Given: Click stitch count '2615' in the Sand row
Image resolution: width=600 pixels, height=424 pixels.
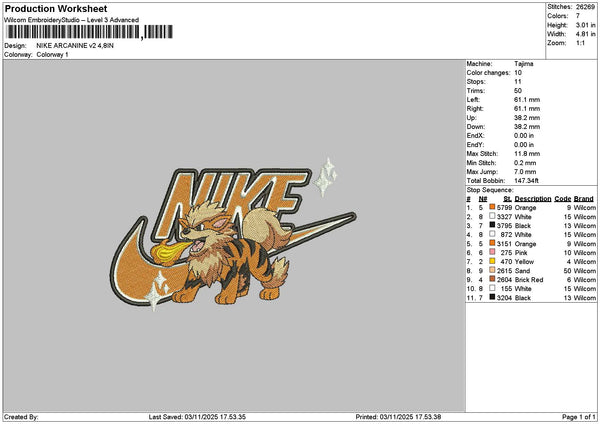Looking at the screenshot, I should tap(504, 271).
